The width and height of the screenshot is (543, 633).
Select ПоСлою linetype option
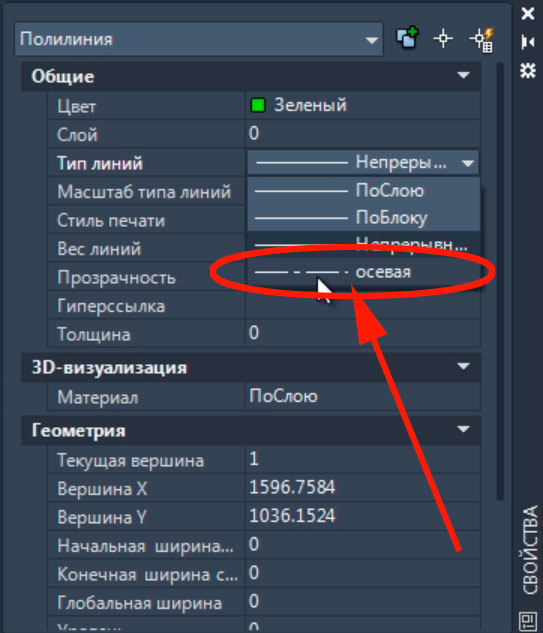click(363, 191)
